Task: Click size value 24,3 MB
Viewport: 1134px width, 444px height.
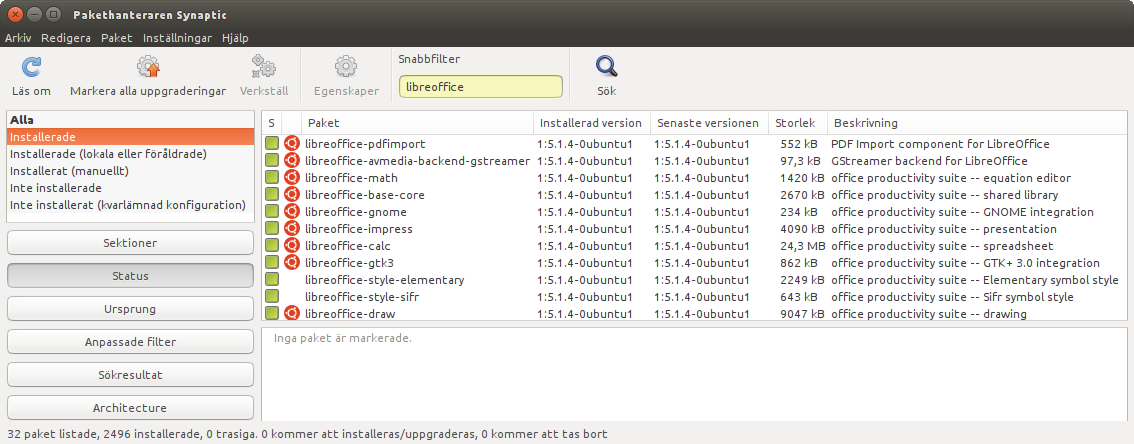Action: pyautogui.click(x=803, y=246)
